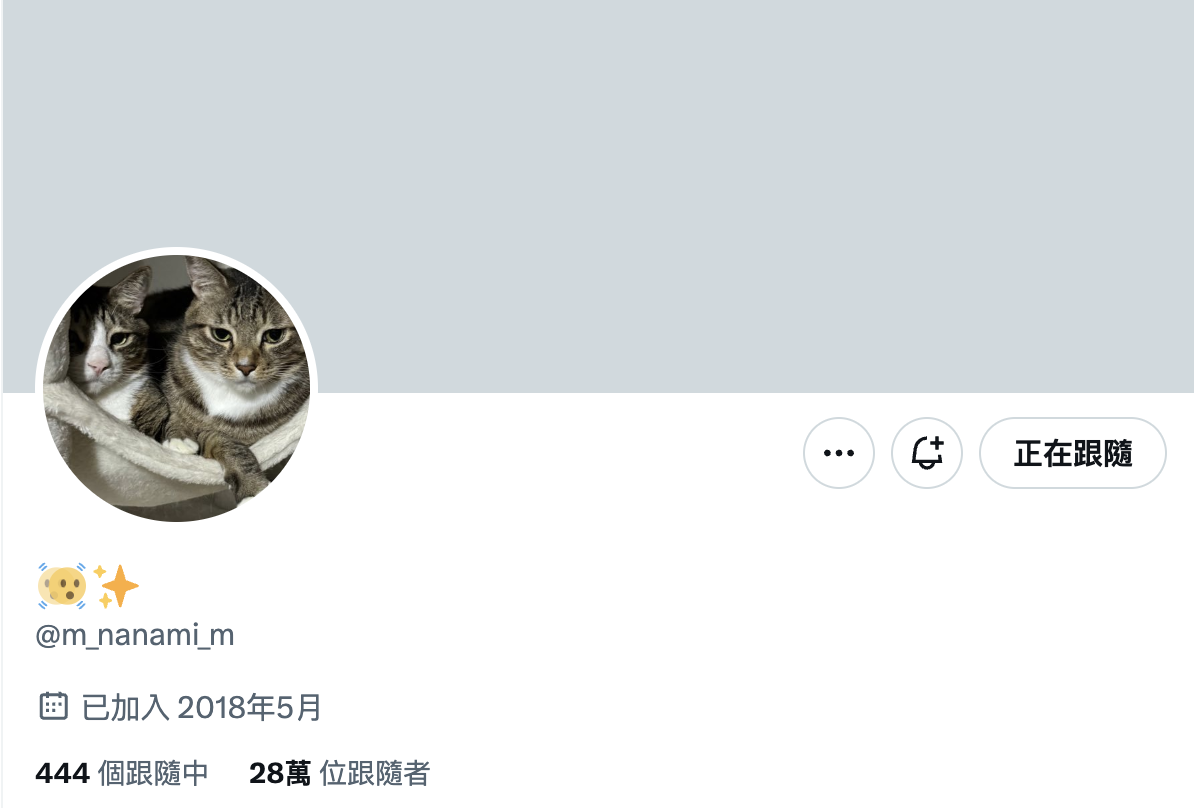Open the 個跟隨中 following list

(x=152, y=773)
